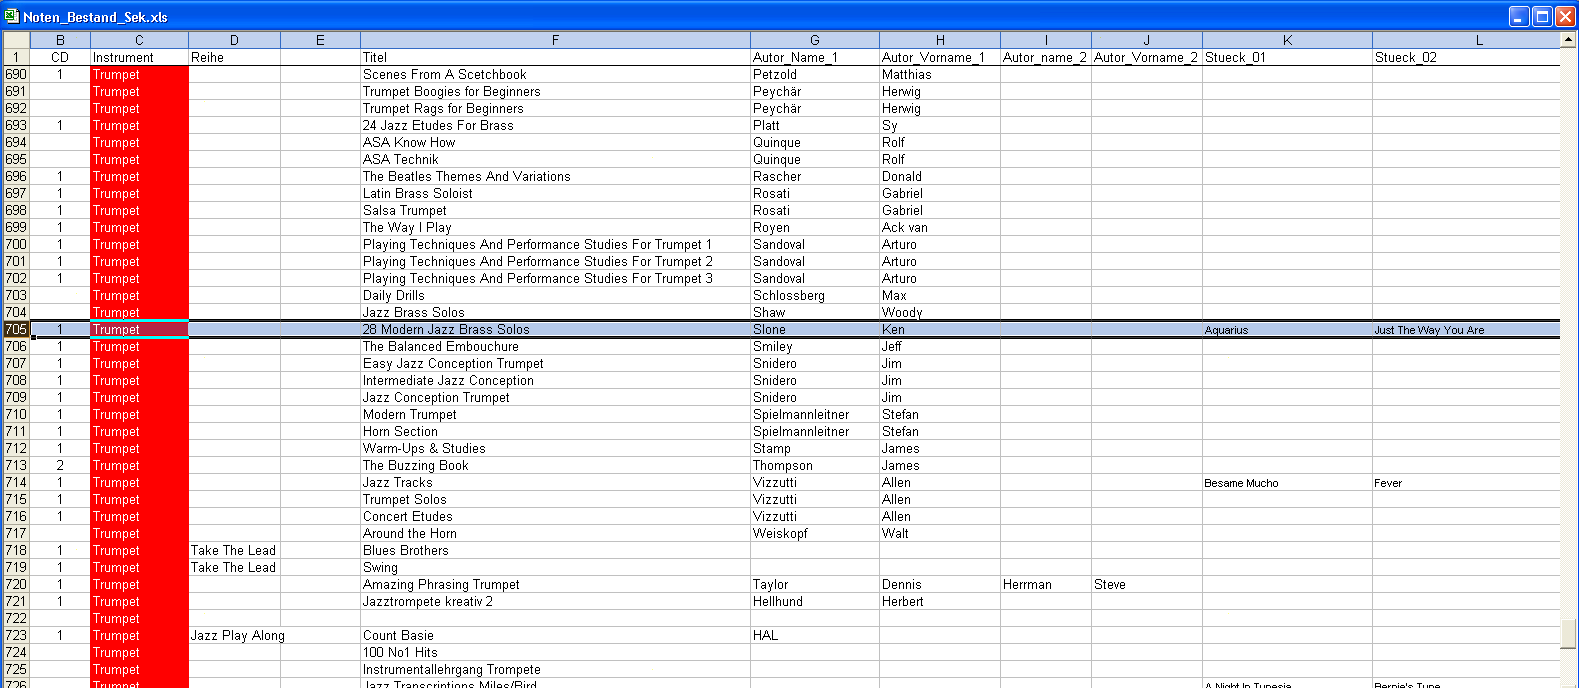Click title 'Easy Jazz Conception Trumpet'

click(453, 363)
